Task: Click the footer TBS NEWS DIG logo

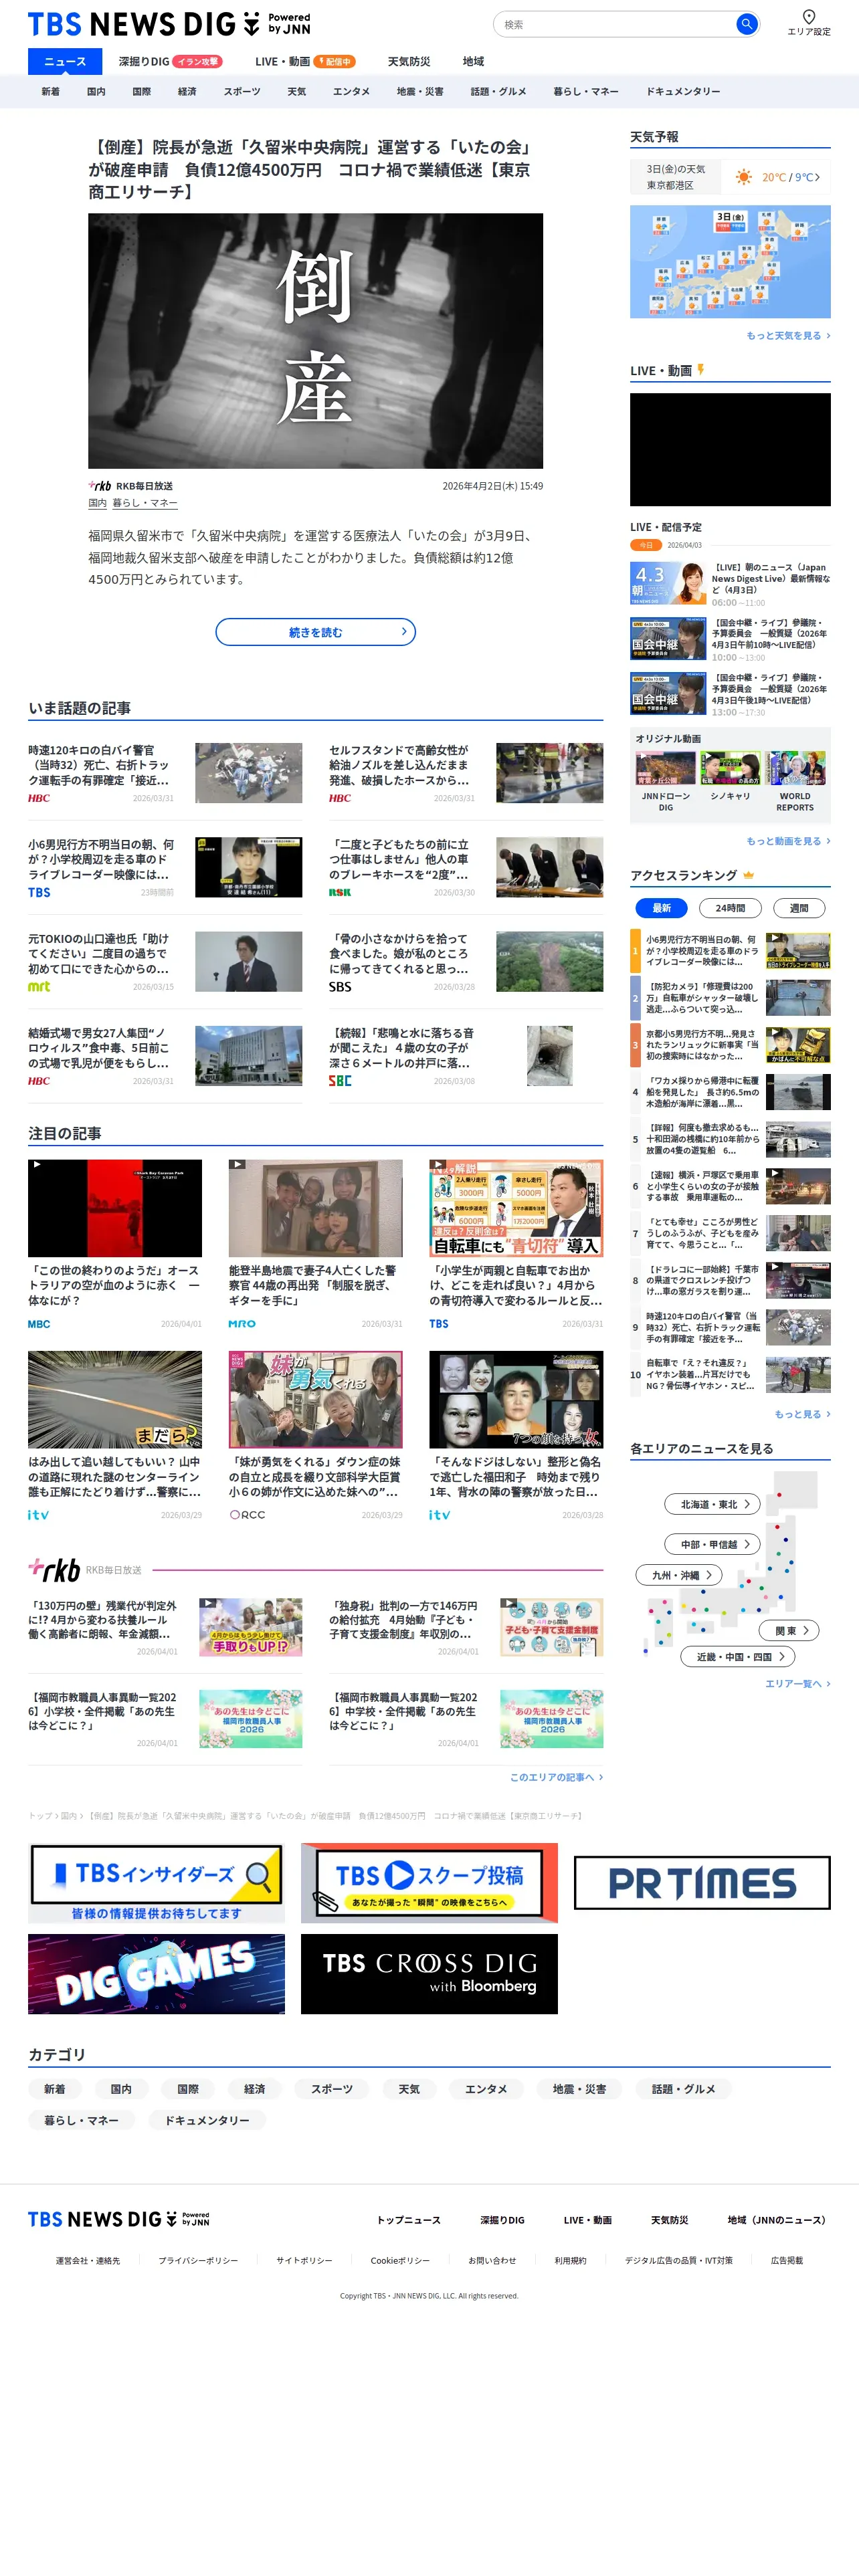Action: [118, 2219]
